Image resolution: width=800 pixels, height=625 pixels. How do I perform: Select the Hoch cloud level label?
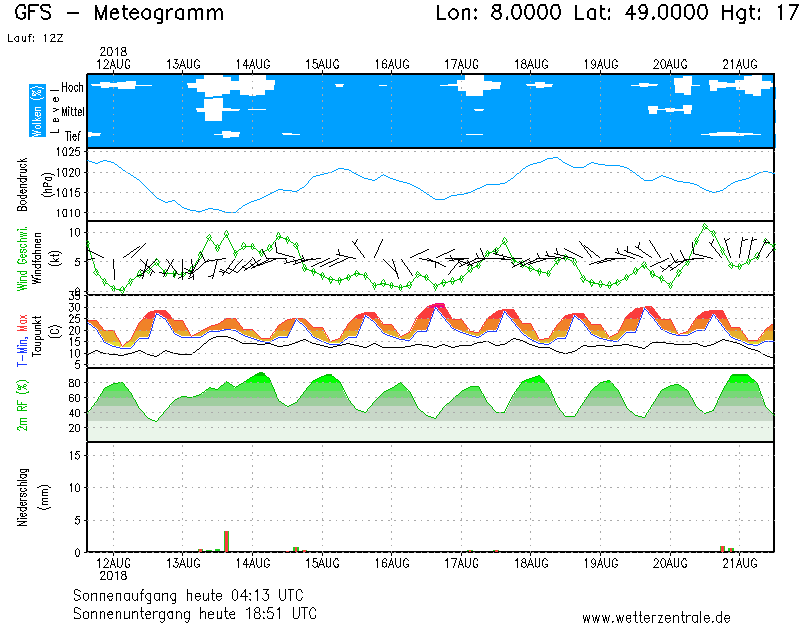pos(72,88)
